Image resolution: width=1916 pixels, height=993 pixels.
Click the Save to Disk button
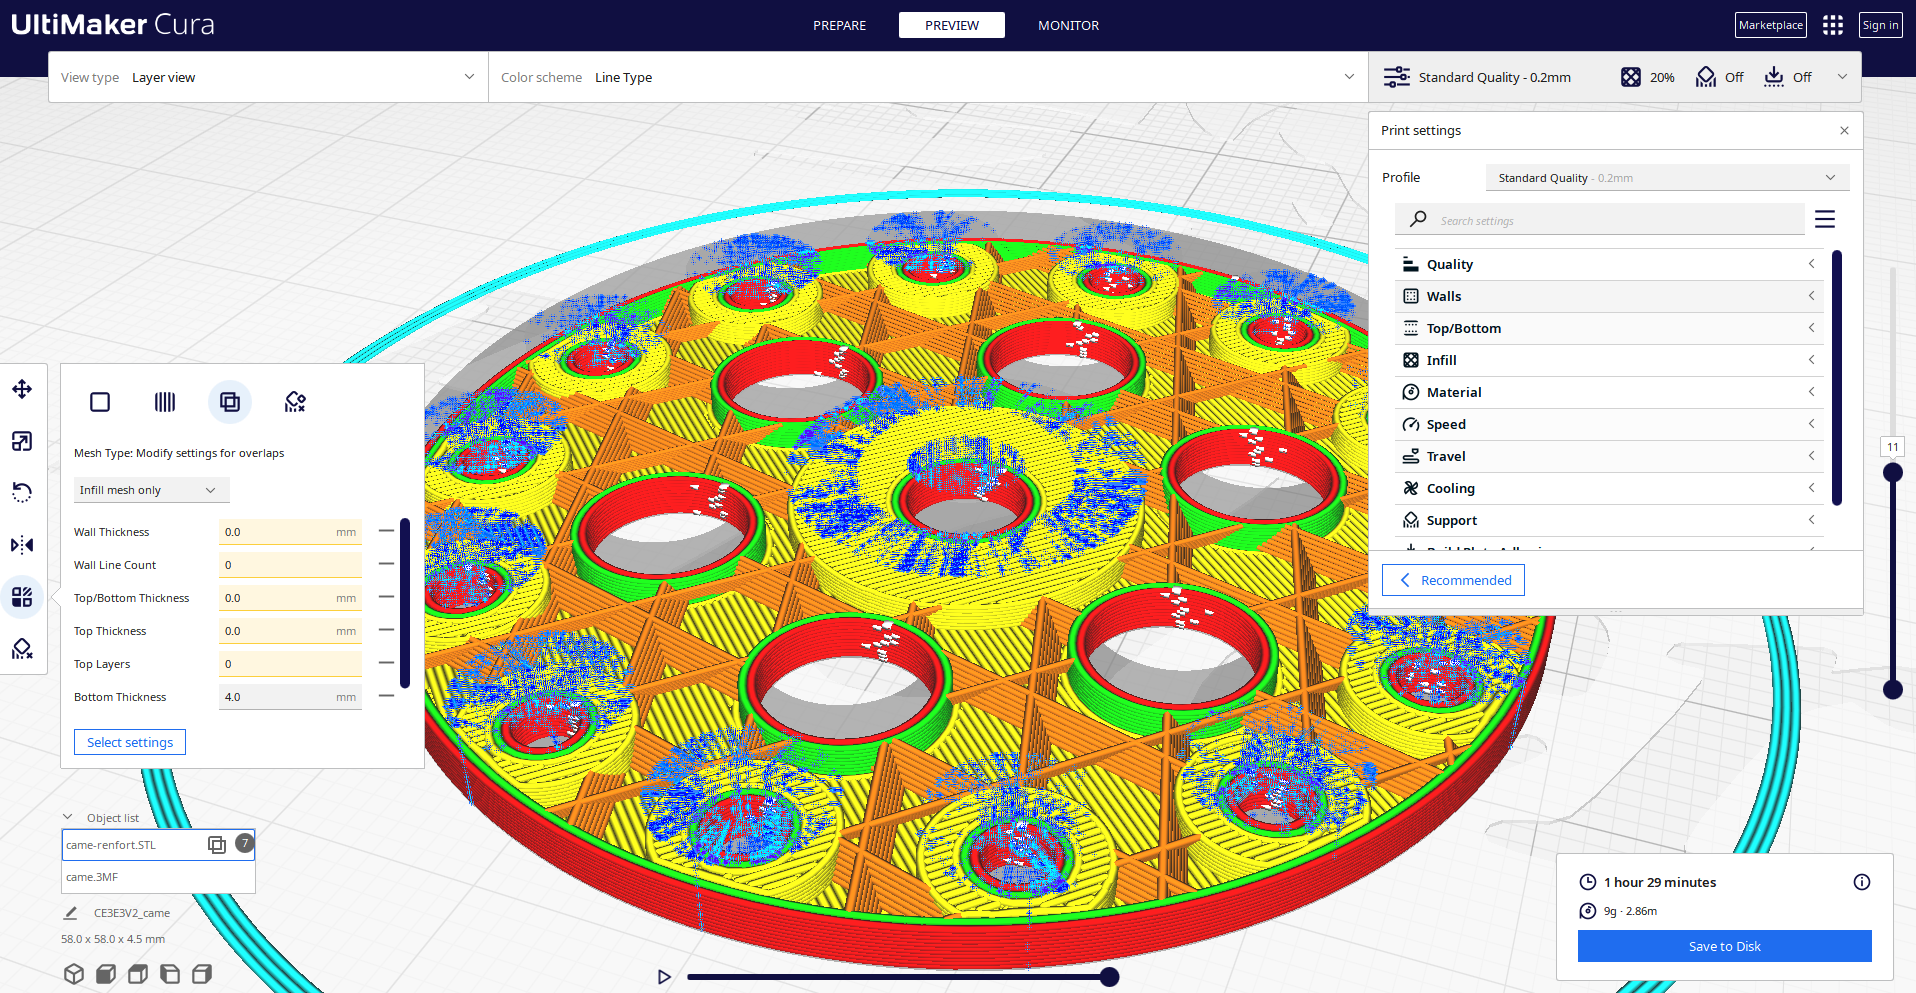click(x=1724, y=945)
